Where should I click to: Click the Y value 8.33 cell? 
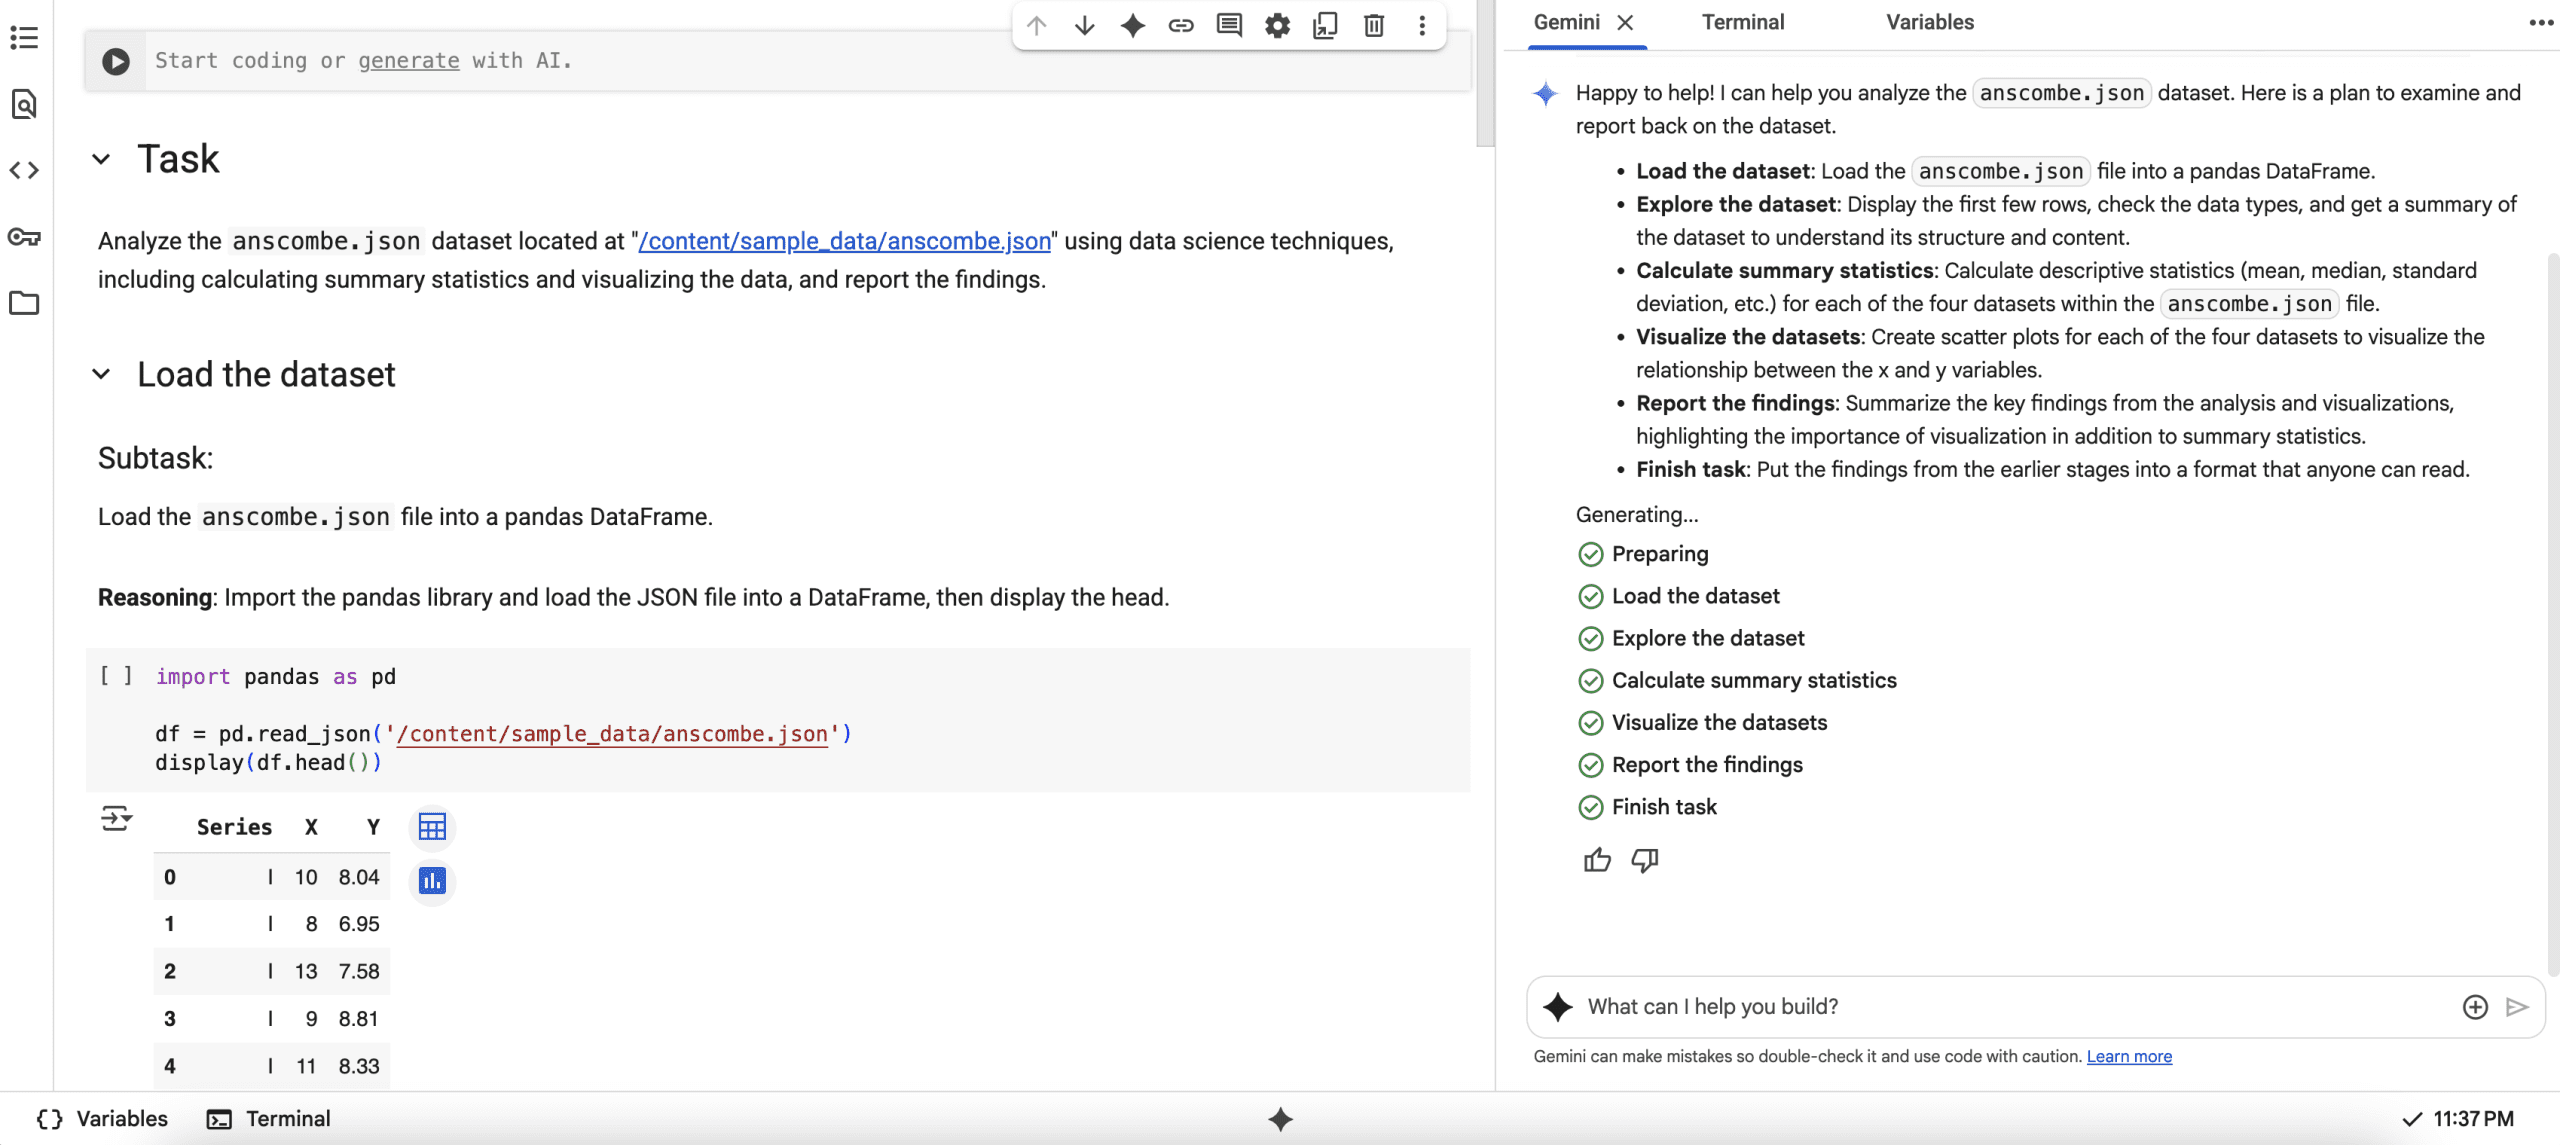(359, 1066)
